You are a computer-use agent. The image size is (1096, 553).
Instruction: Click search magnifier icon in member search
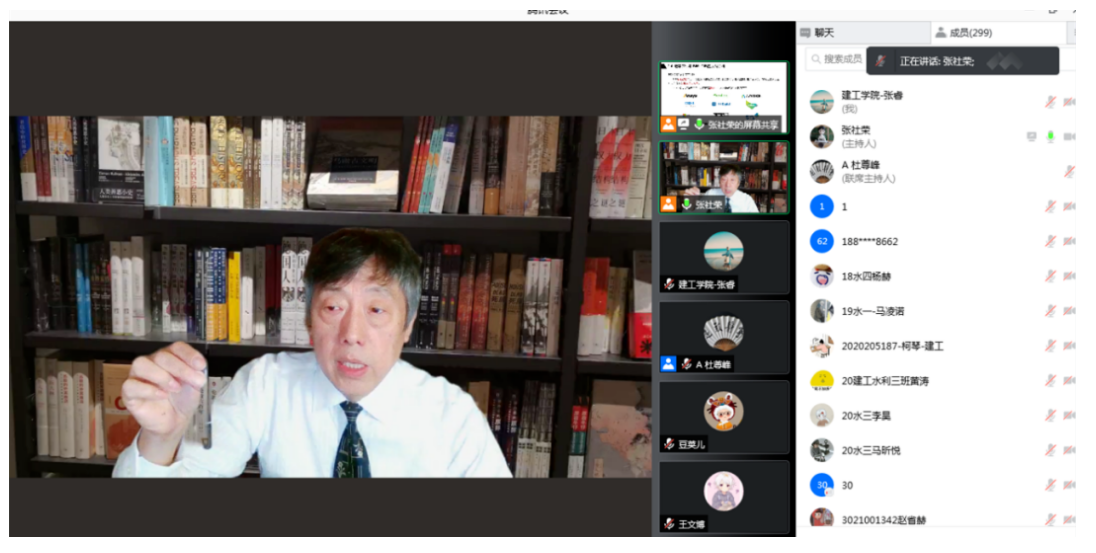click(816, 59)
